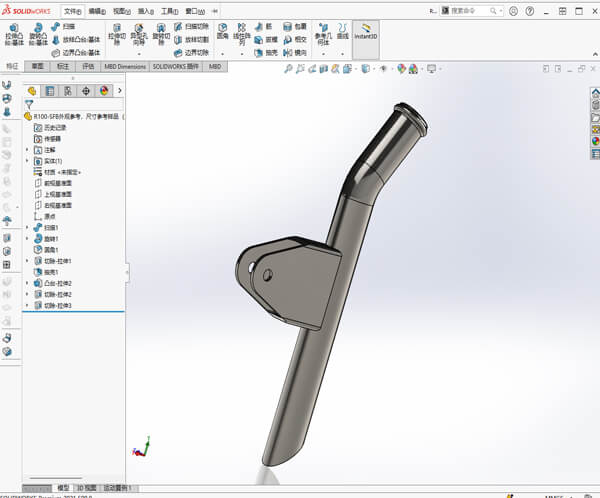This screenshot has height=498, width=600.
Task: Open the Edit Appearance color-ball icon
Action: [x=401, y=69]
